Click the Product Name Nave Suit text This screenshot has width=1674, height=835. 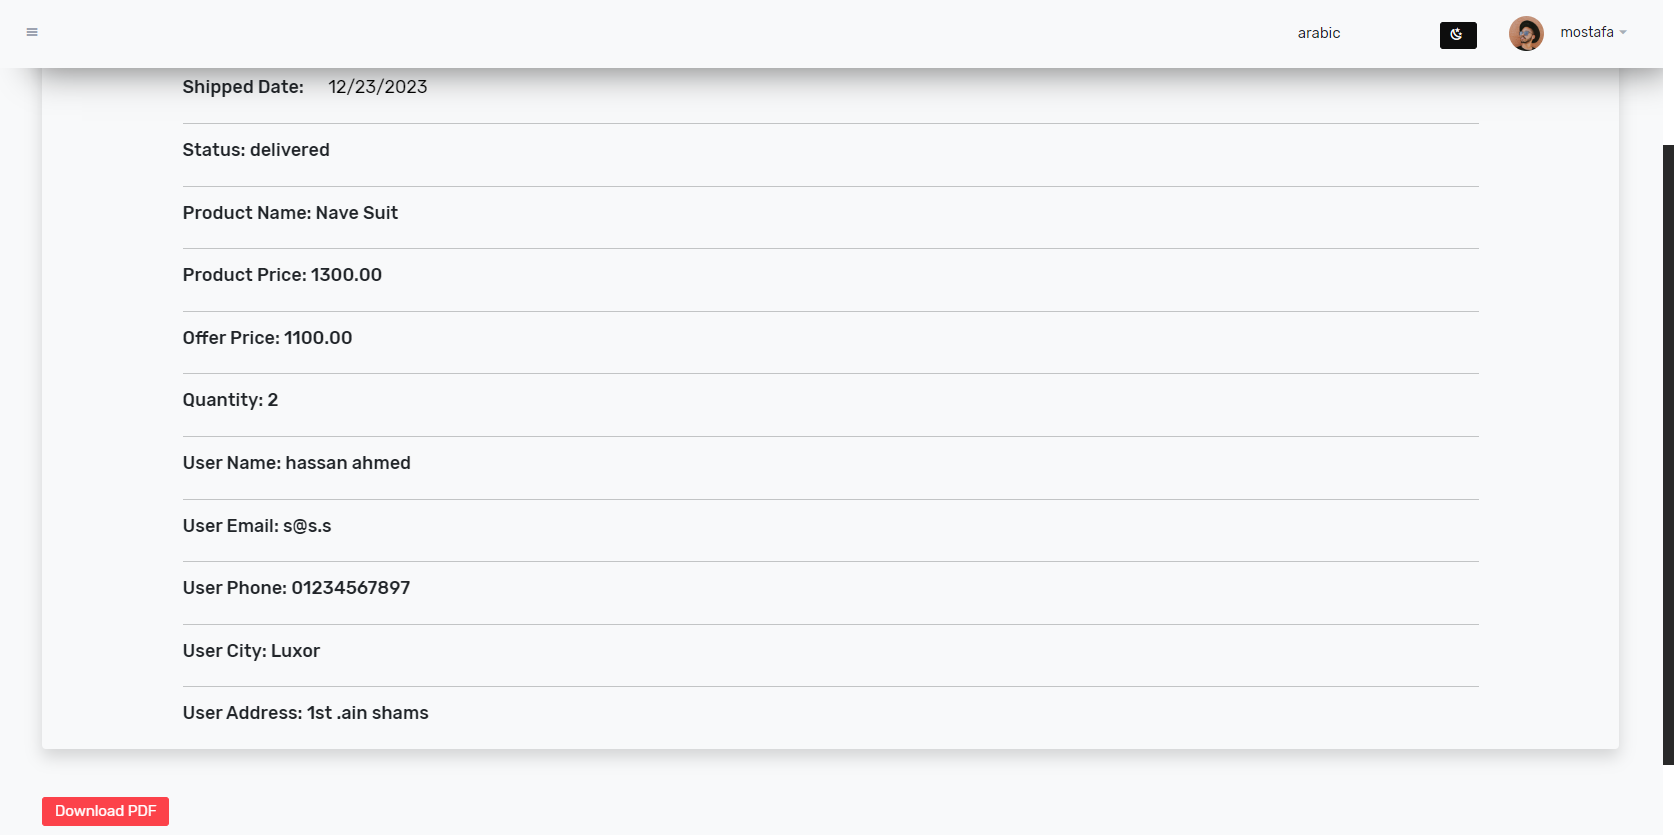[290, 213]
